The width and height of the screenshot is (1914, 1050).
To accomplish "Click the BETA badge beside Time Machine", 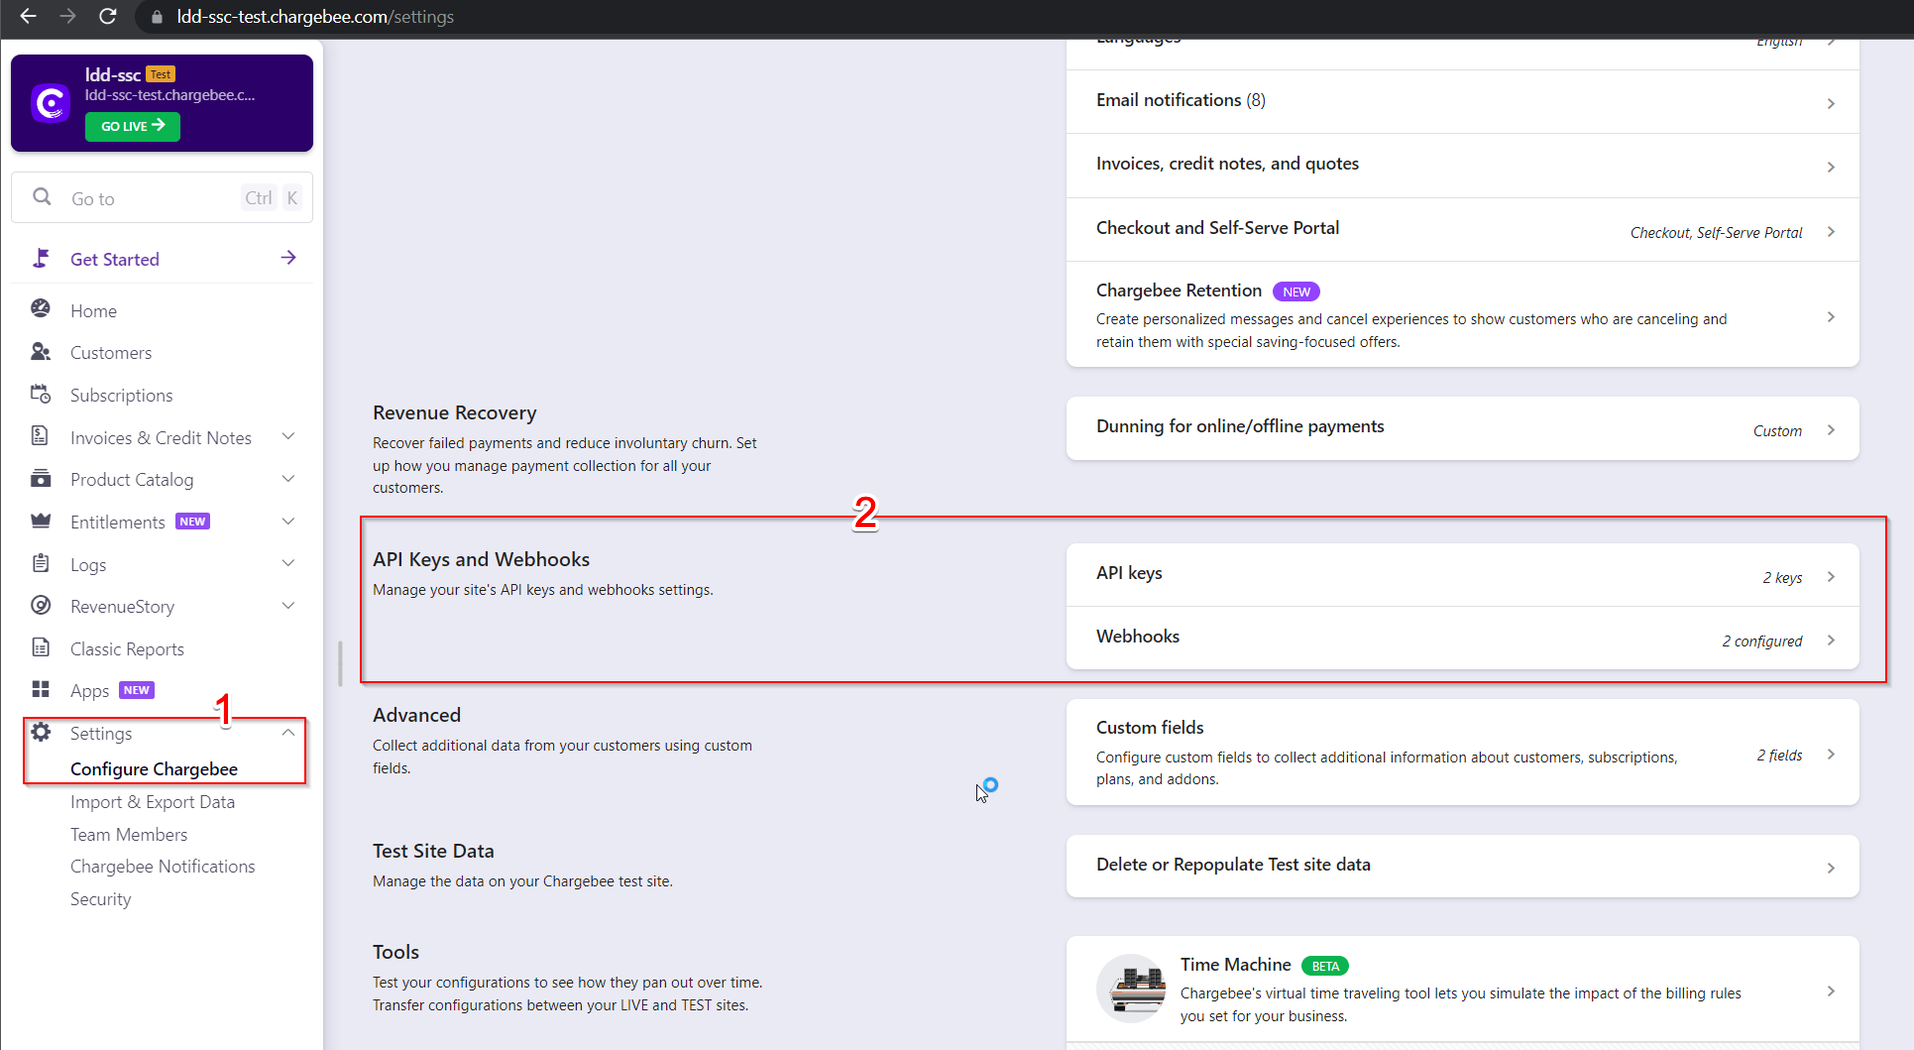I will point(1325,966).
